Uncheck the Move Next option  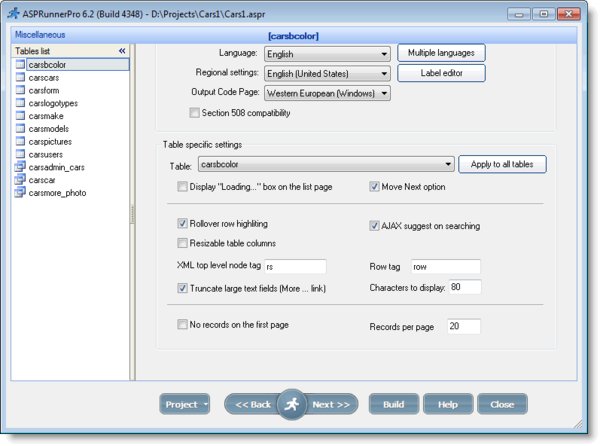click(x=374, y=187)
